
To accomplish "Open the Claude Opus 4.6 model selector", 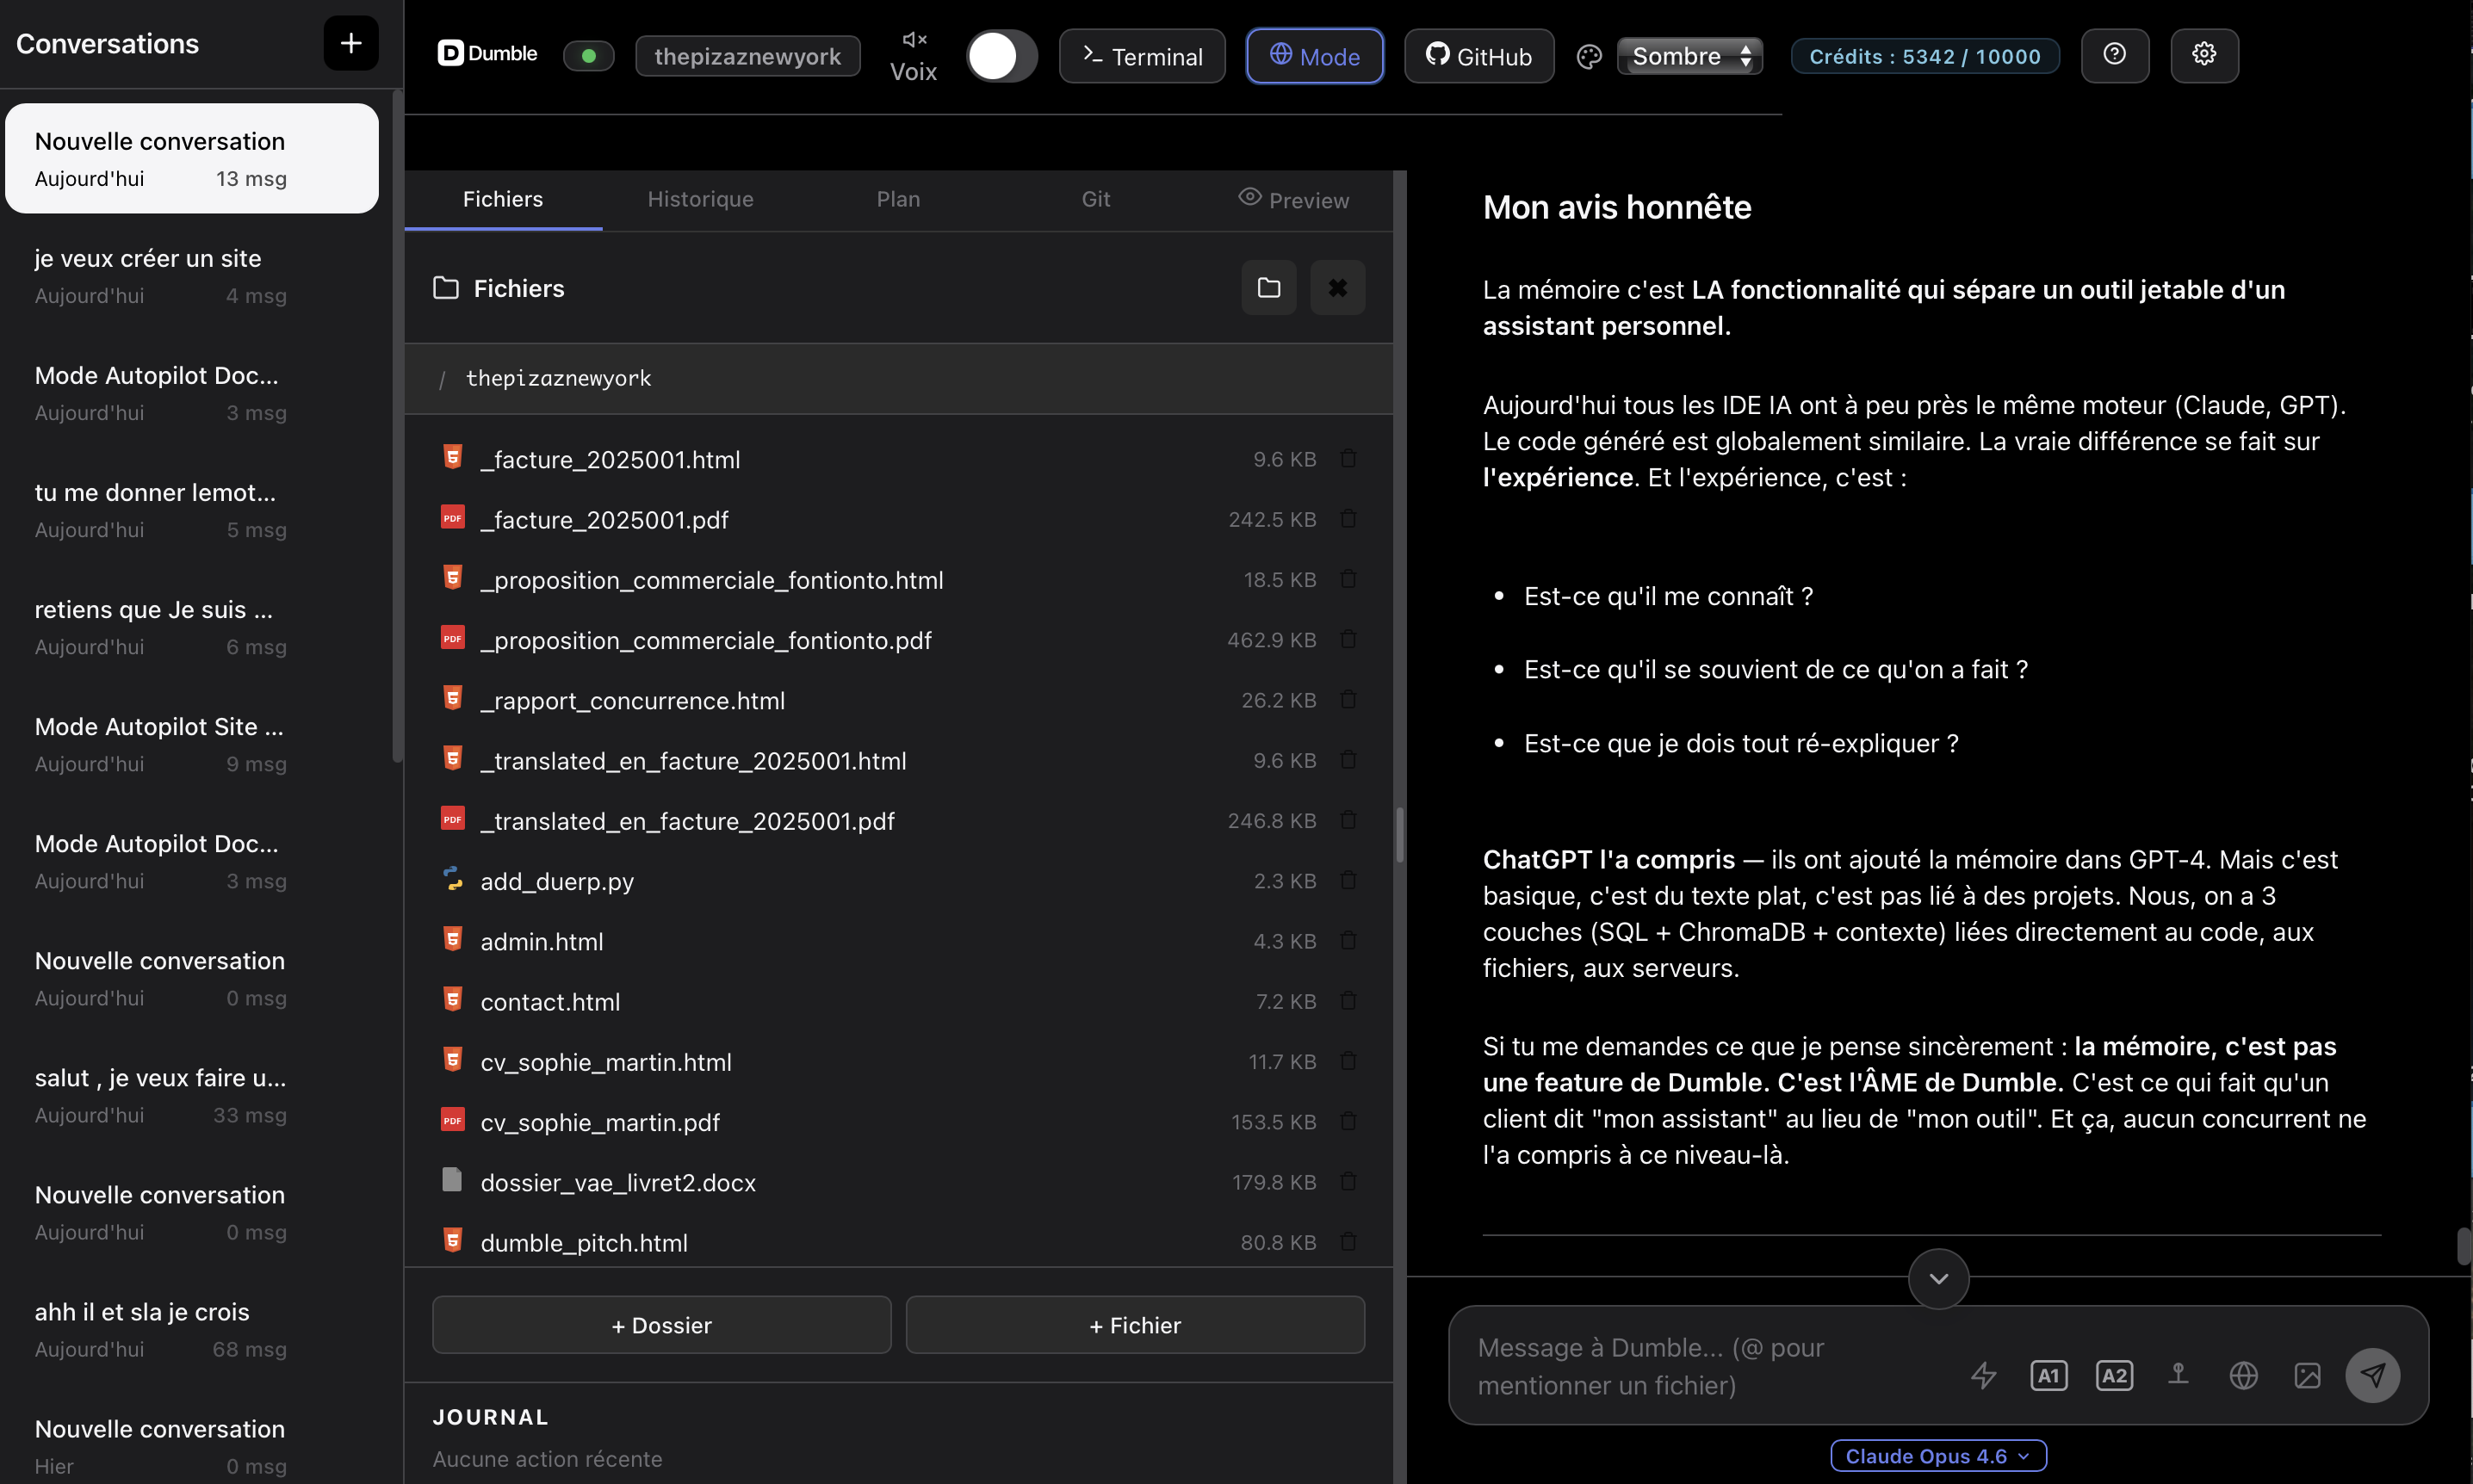I will click(x=1936, y=1455).
